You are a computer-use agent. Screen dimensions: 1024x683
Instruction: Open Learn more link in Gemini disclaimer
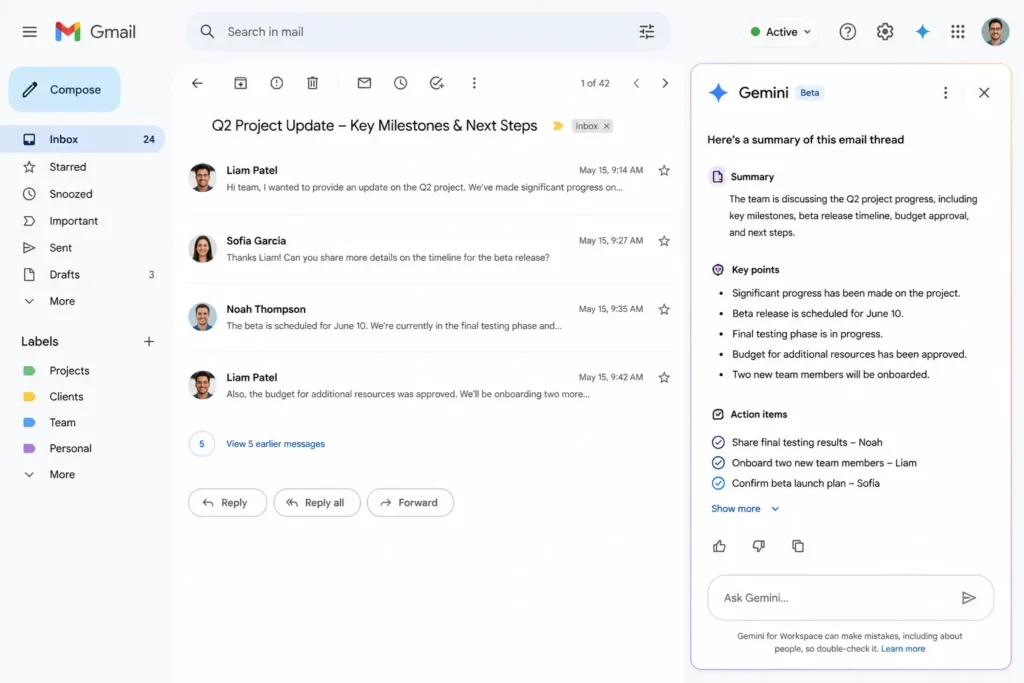(903, 649)
